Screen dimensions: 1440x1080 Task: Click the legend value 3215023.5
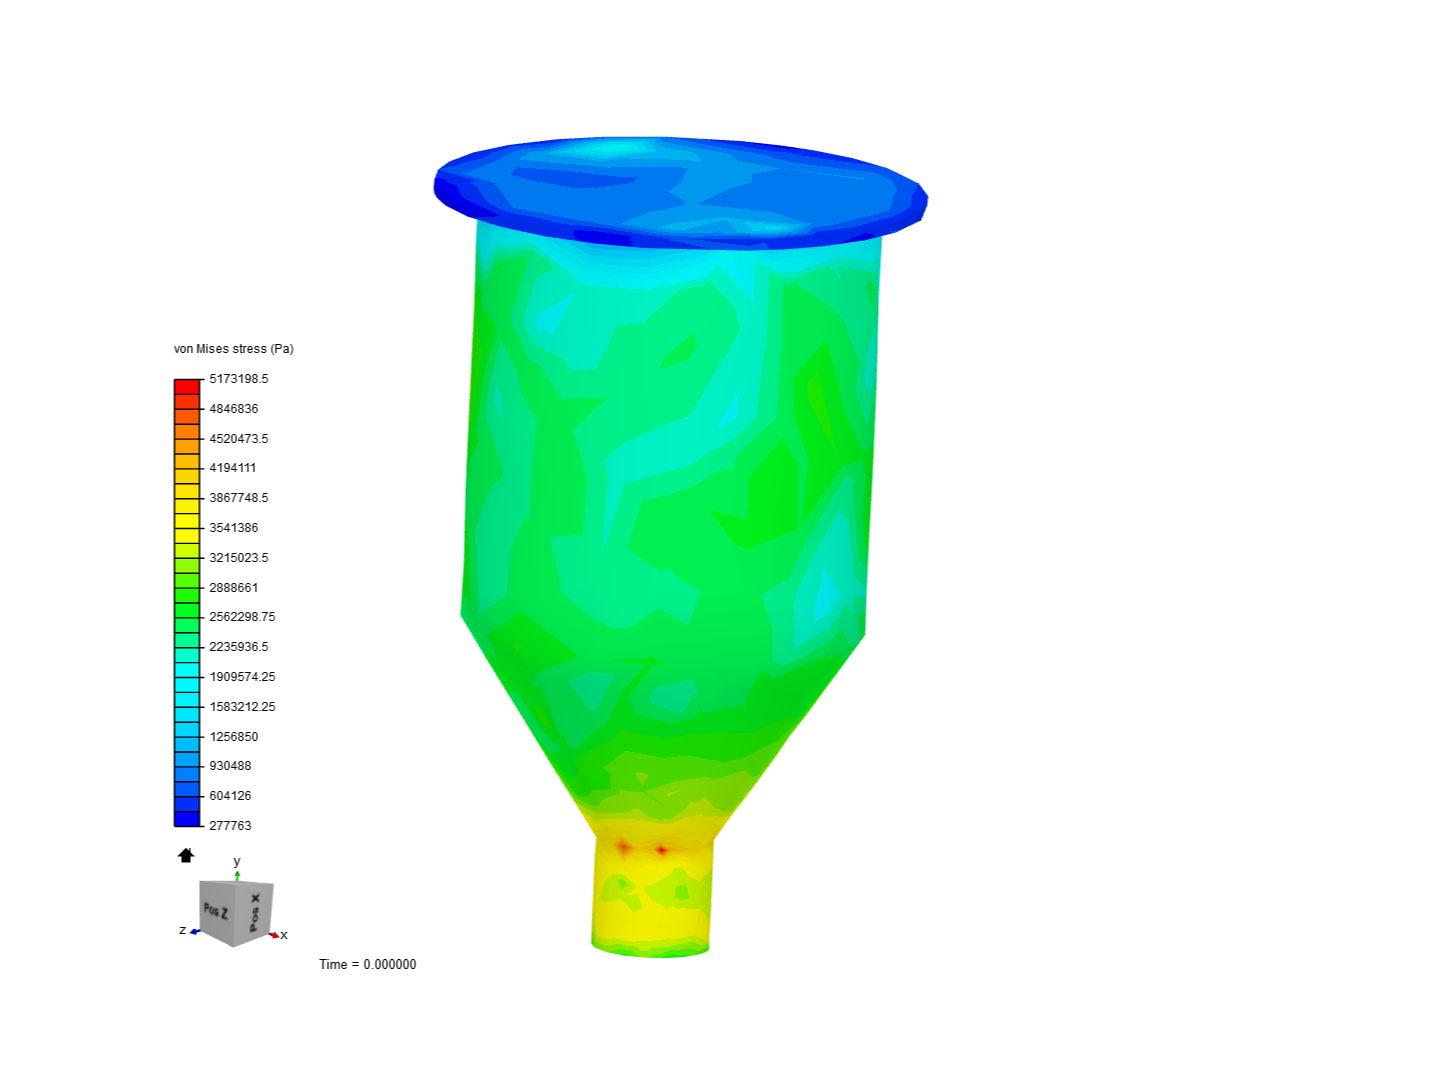[x=239, y=558]
